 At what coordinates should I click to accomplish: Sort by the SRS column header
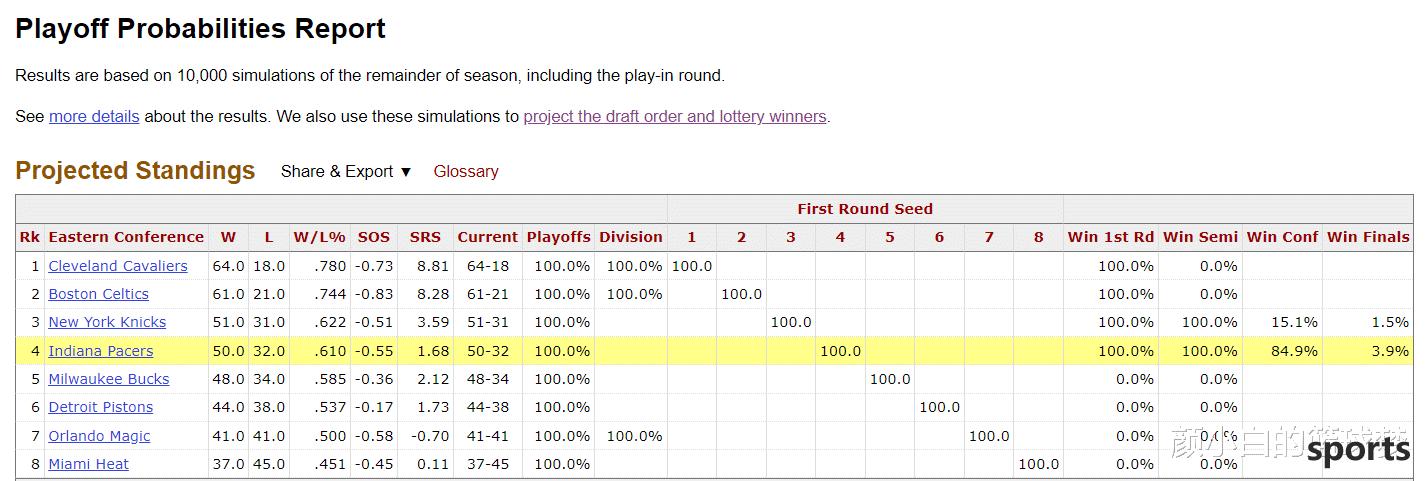pos(425,237)
